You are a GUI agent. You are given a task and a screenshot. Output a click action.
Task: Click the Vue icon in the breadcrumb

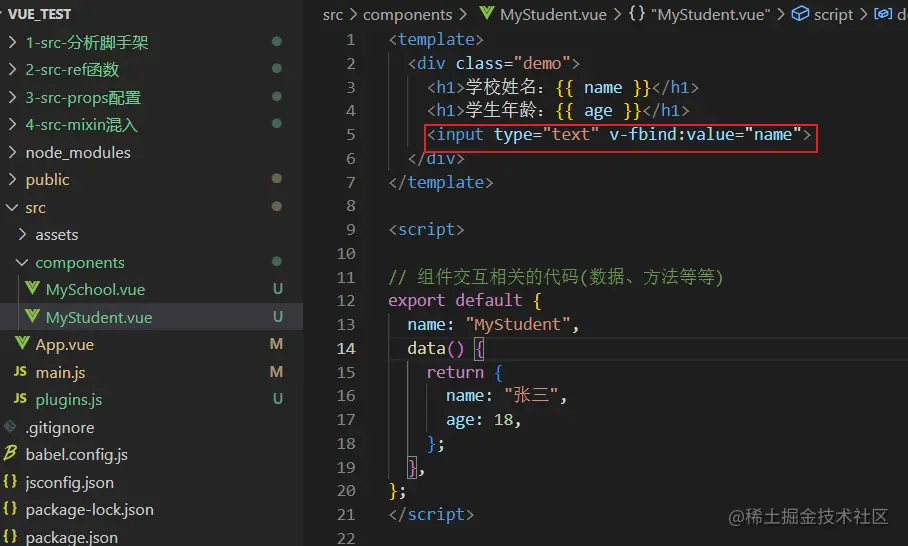pos(487,13)
